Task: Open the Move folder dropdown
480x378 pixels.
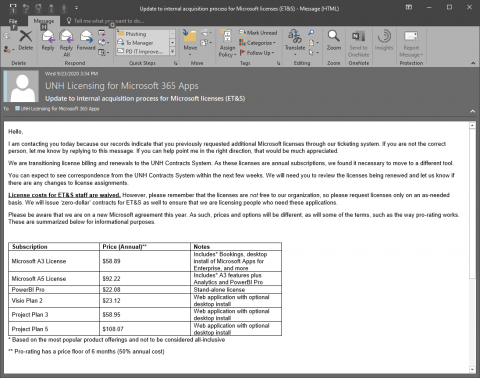Action: pos(190,43)
